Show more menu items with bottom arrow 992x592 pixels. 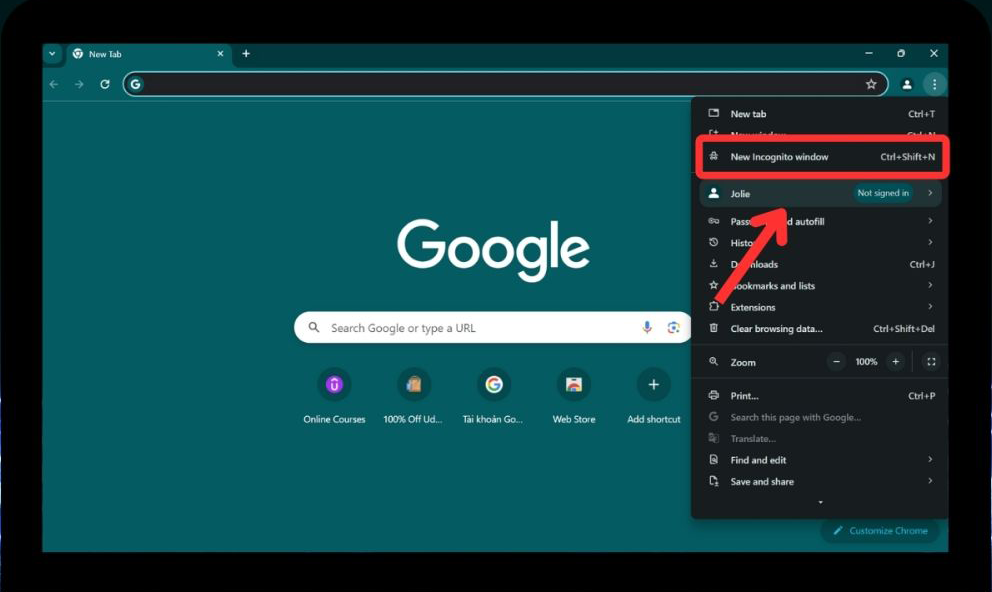coord(821,503)
